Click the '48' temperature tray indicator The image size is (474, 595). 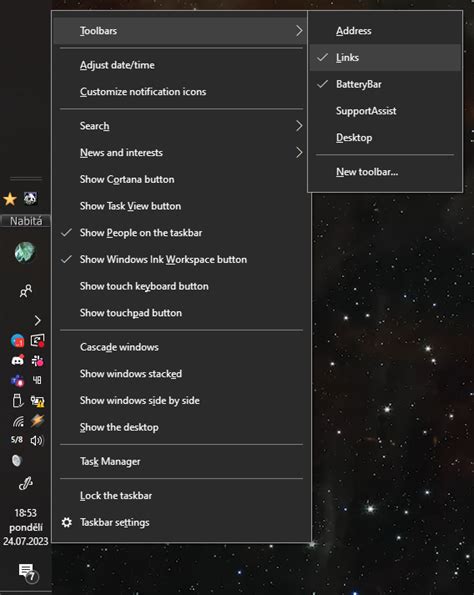[x=37, y=380]
